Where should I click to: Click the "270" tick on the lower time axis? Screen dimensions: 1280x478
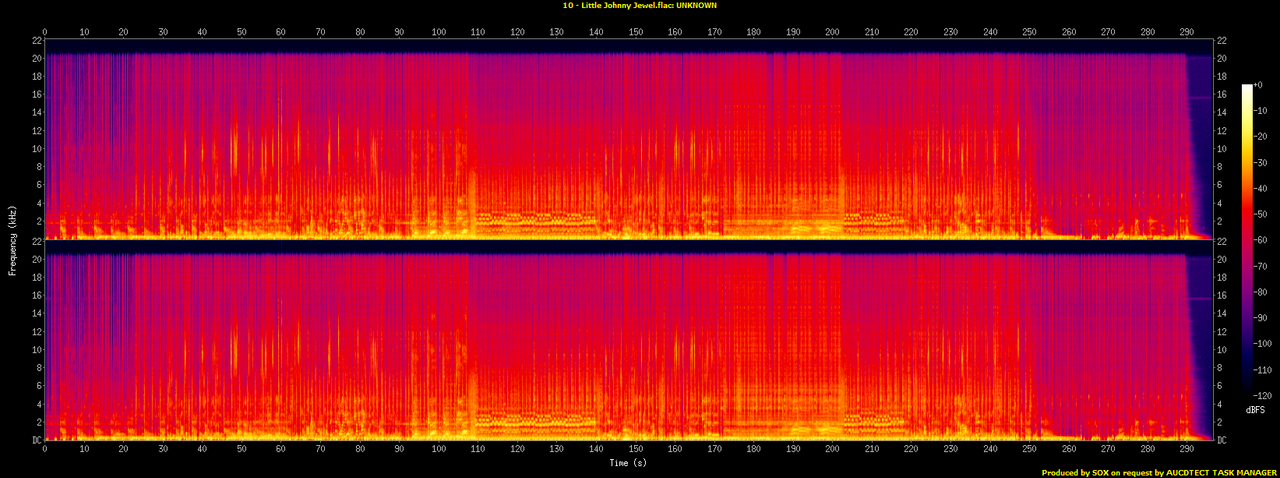tap(1109, 451)
